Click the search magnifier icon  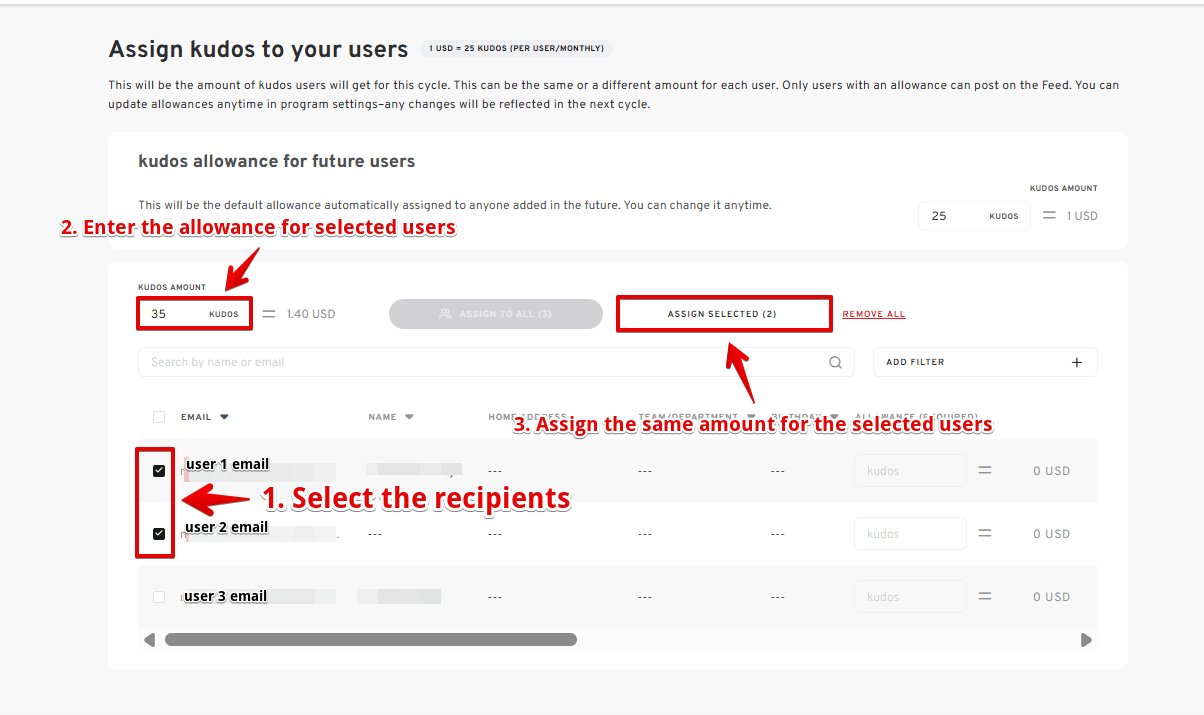[835, 363]
